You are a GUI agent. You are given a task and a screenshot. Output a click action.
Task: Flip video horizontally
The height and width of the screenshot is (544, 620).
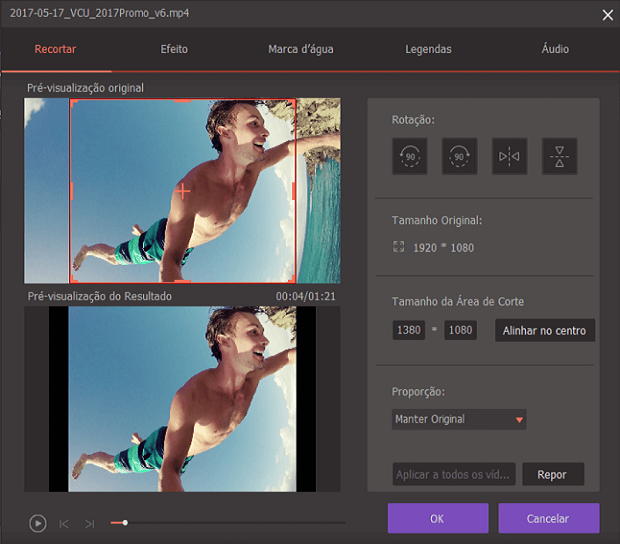point(510,157)
